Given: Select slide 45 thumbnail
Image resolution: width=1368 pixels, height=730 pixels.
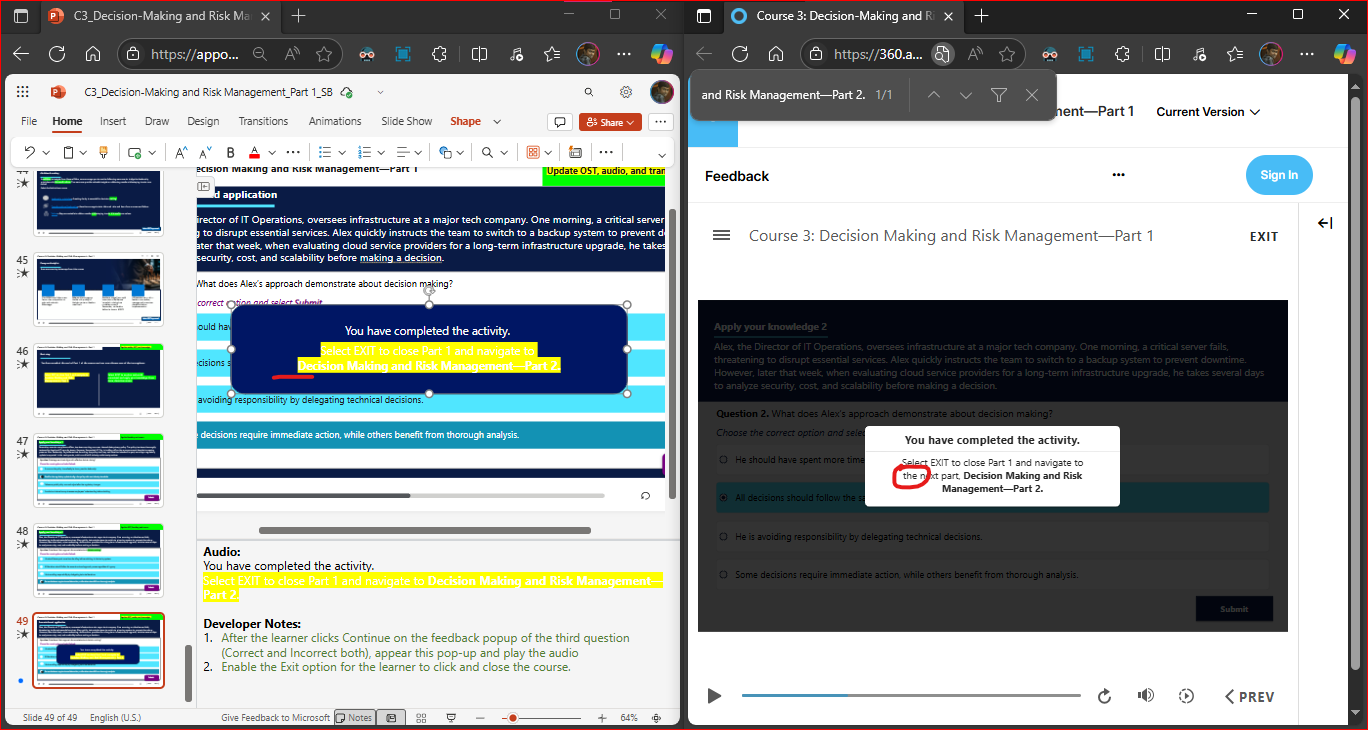Looking at the screenshot, I should [99, 290].
